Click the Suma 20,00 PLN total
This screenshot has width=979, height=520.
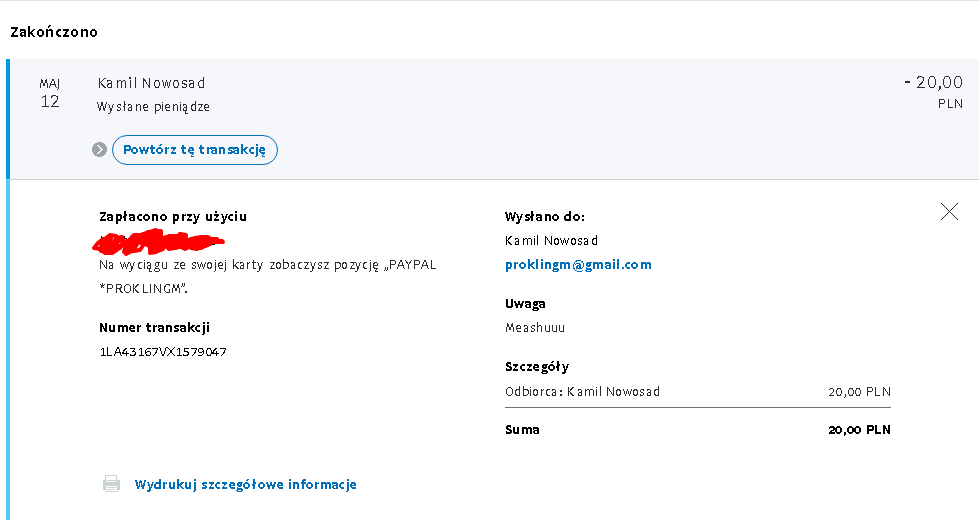point(698,429)
